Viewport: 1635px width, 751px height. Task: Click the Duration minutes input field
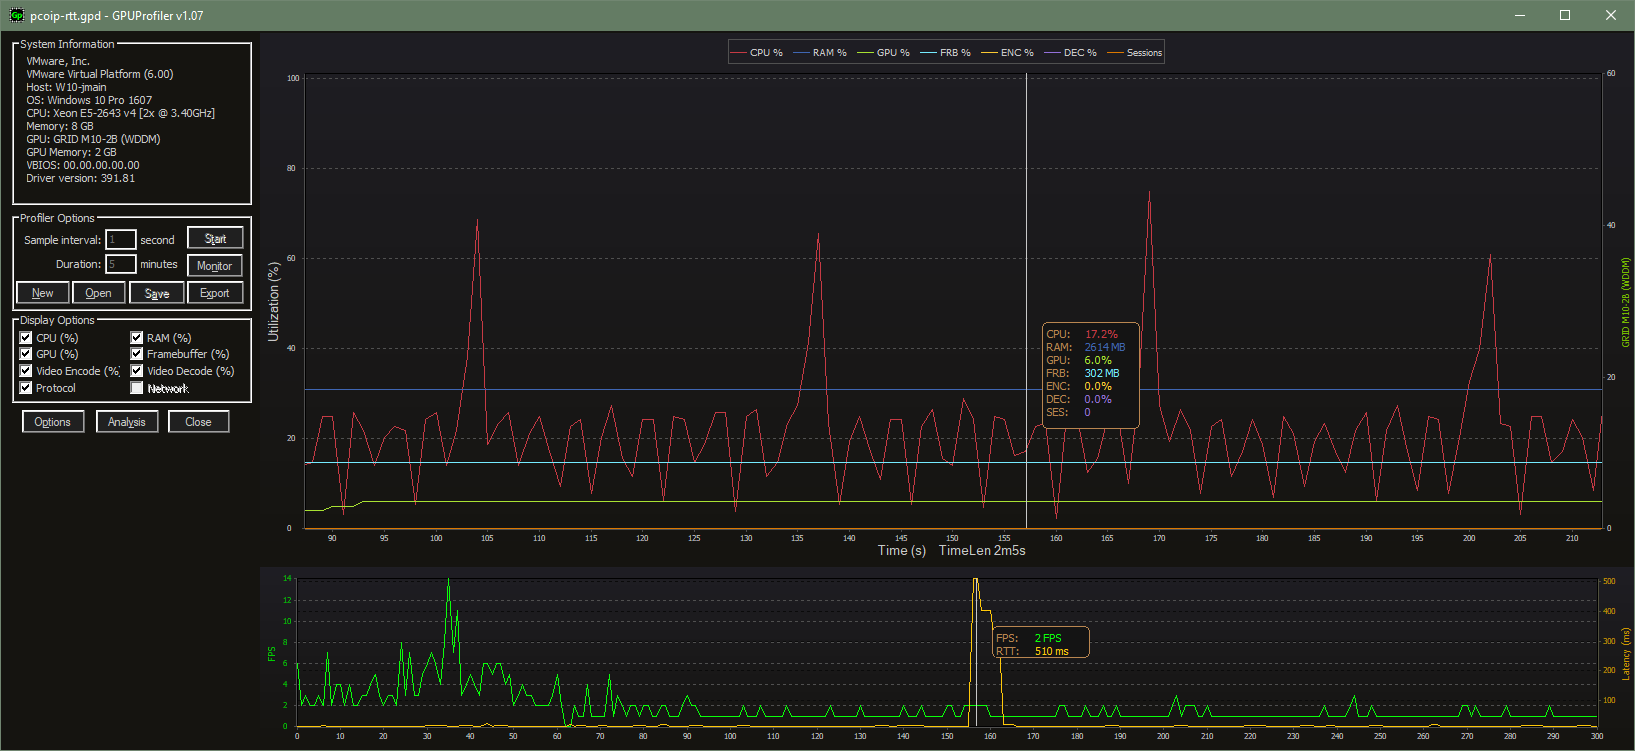point(121,264)
